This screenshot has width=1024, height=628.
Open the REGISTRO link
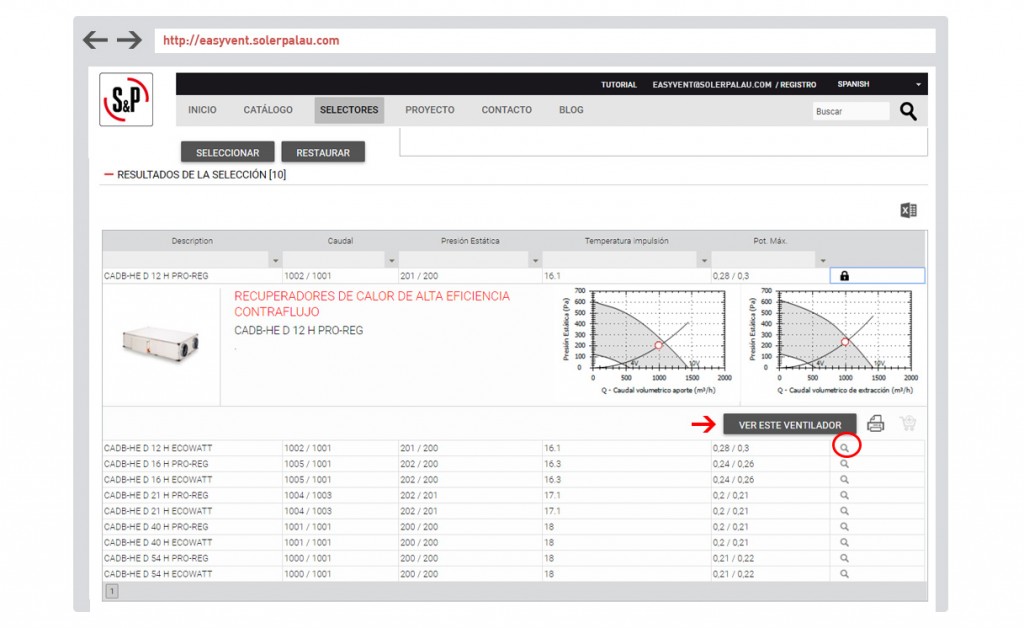pyautogui.click(x=798, y=85)
